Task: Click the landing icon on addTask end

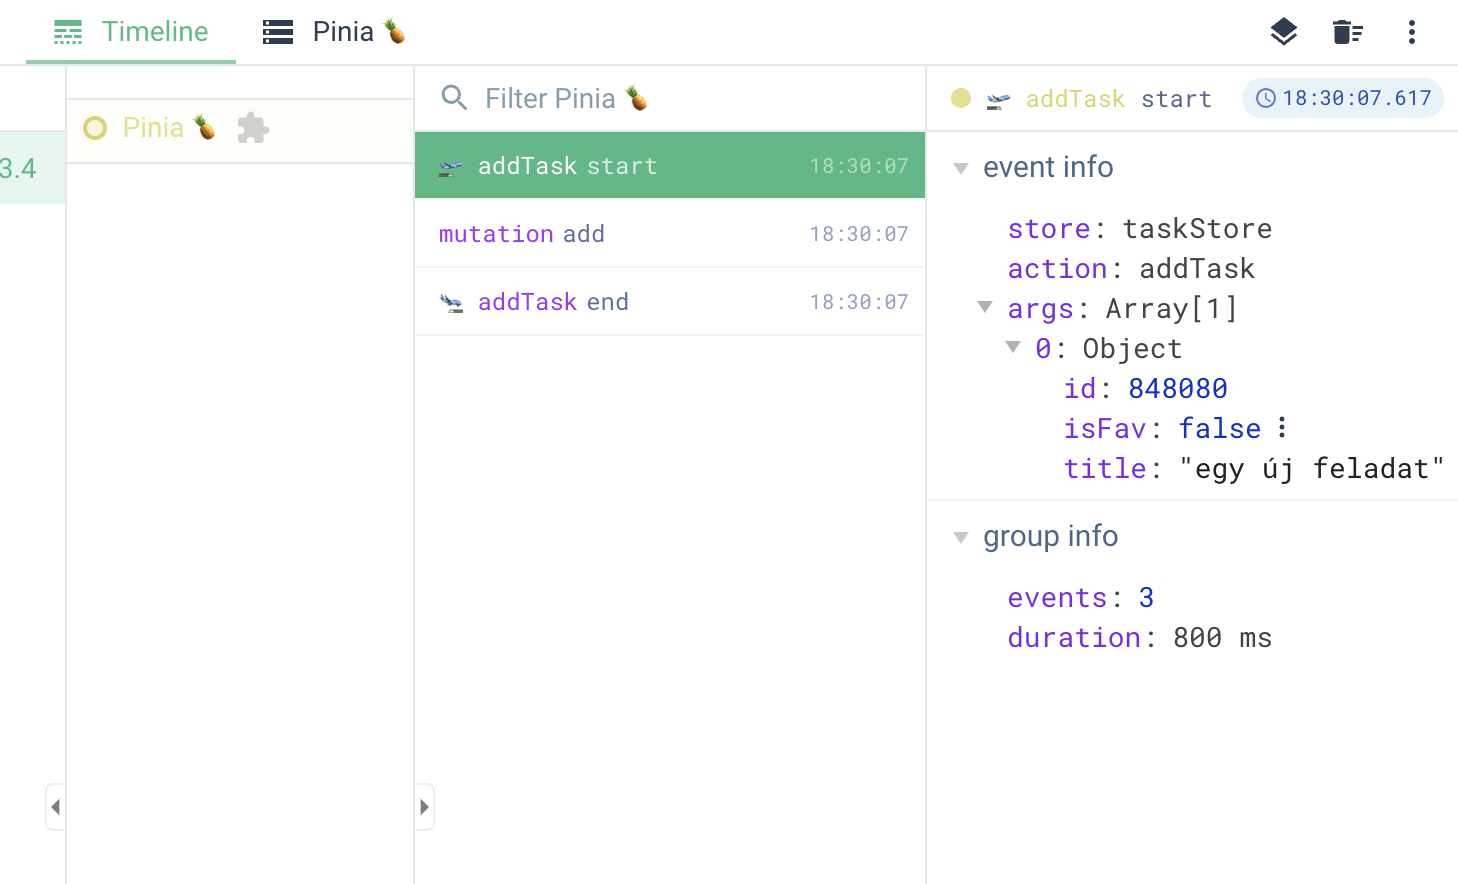Action: (451, 303)
